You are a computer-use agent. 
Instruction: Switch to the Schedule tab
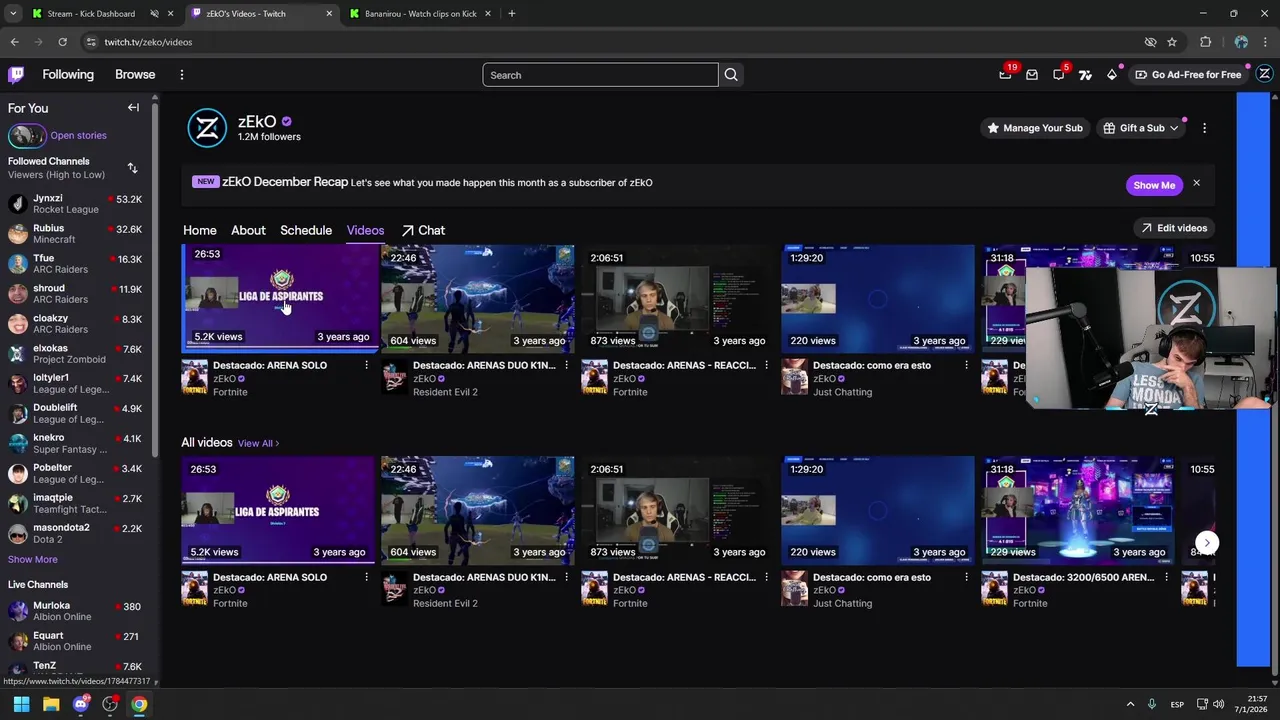(306, 230)
